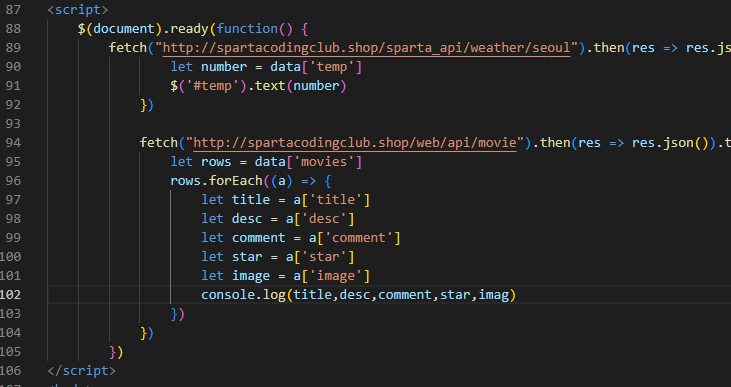Image resolution: width=731 pixels, height=387 pixels.
Task: Click the rows.forEach line
Action: pyautogui.click(x=251, y=180)
